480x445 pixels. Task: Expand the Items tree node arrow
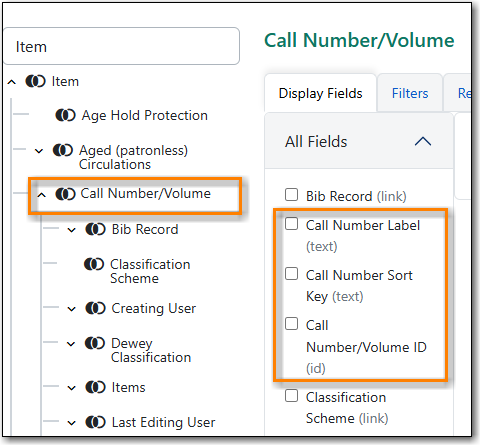tap(72, 388)
